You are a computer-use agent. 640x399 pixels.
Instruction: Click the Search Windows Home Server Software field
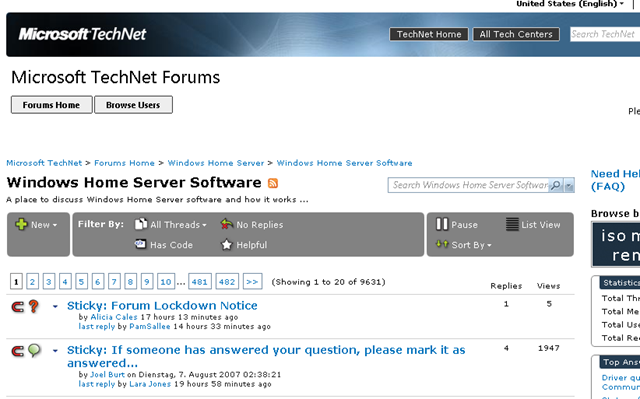pos(468,185)
